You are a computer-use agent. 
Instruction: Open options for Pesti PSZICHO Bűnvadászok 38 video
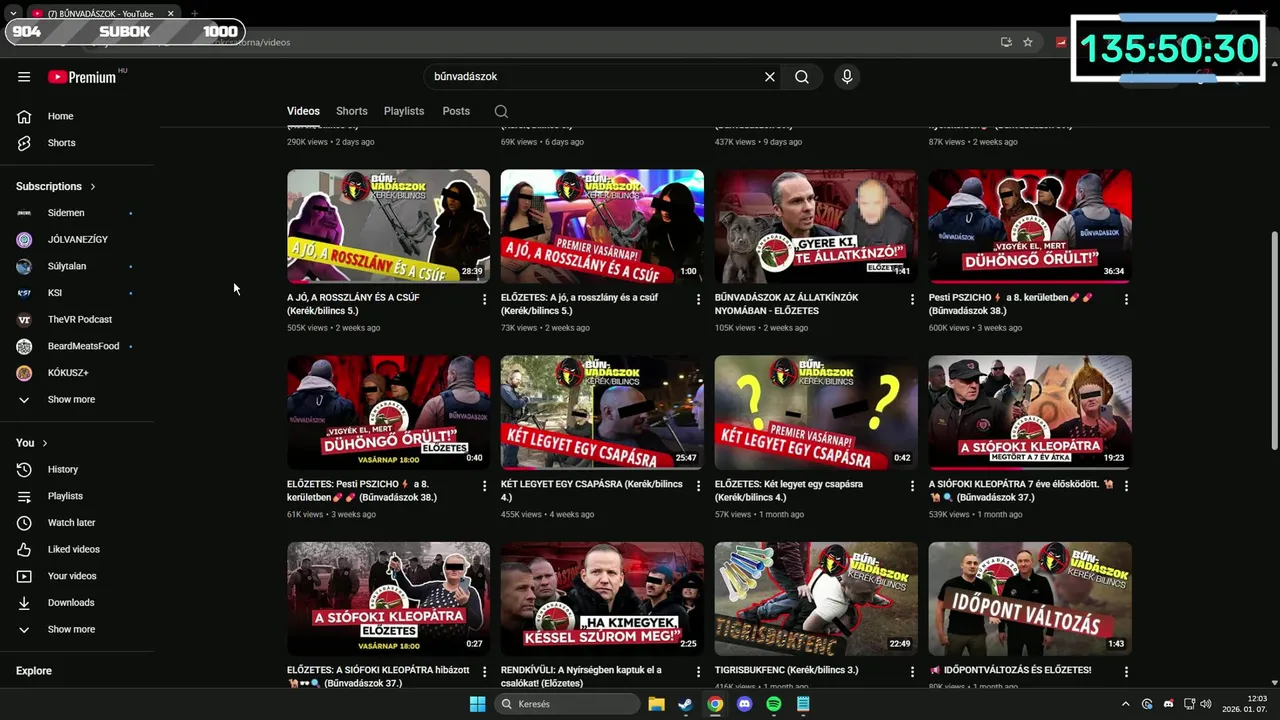coord(1126,299)
